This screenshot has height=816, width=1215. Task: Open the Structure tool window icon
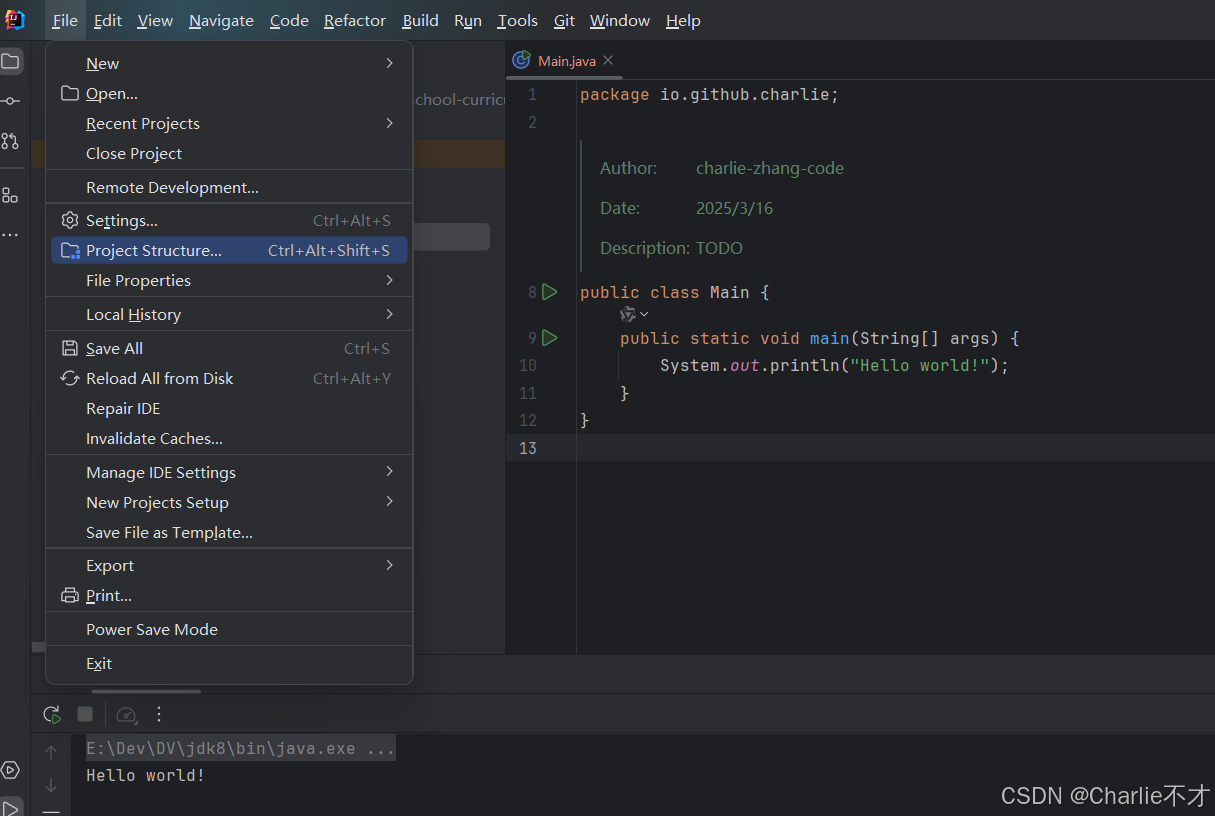pyautogui.click(x=10, y=195)
